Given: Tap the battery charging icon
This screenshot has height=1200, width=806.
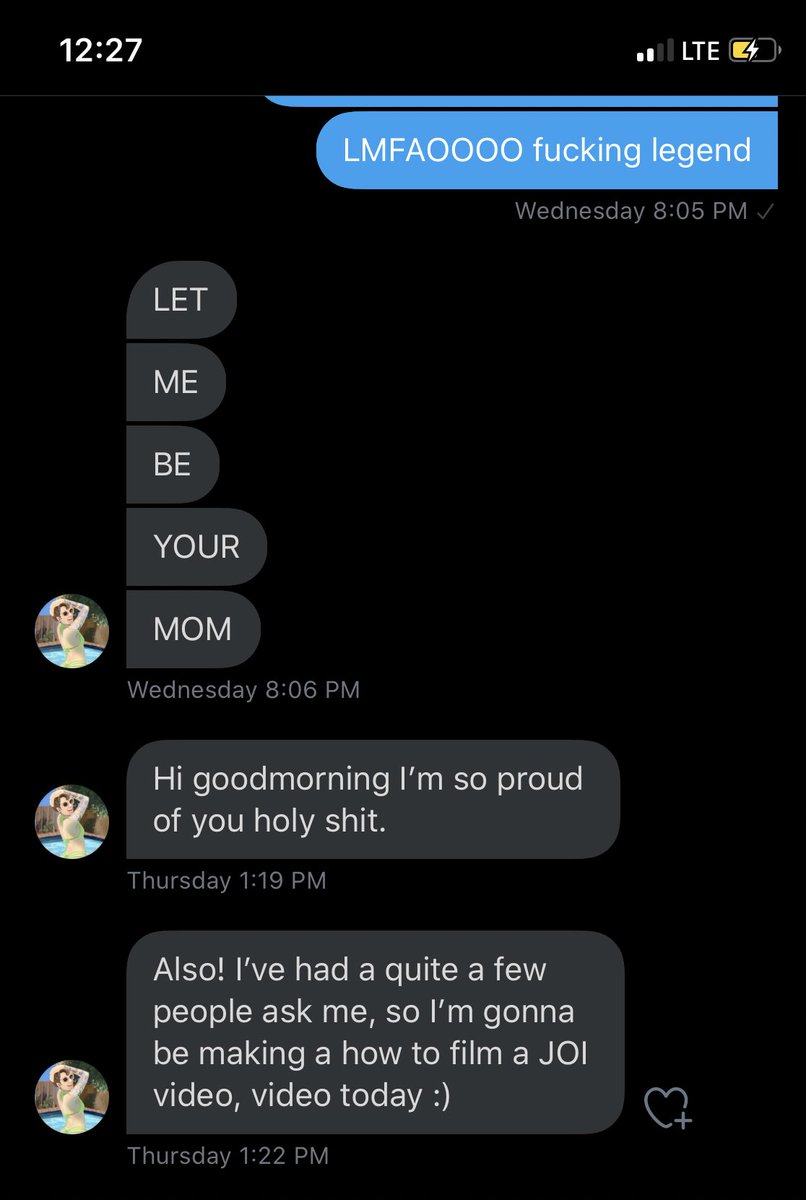Looking at the screenshot, I should pyautogui.click(x=753, y=51).
